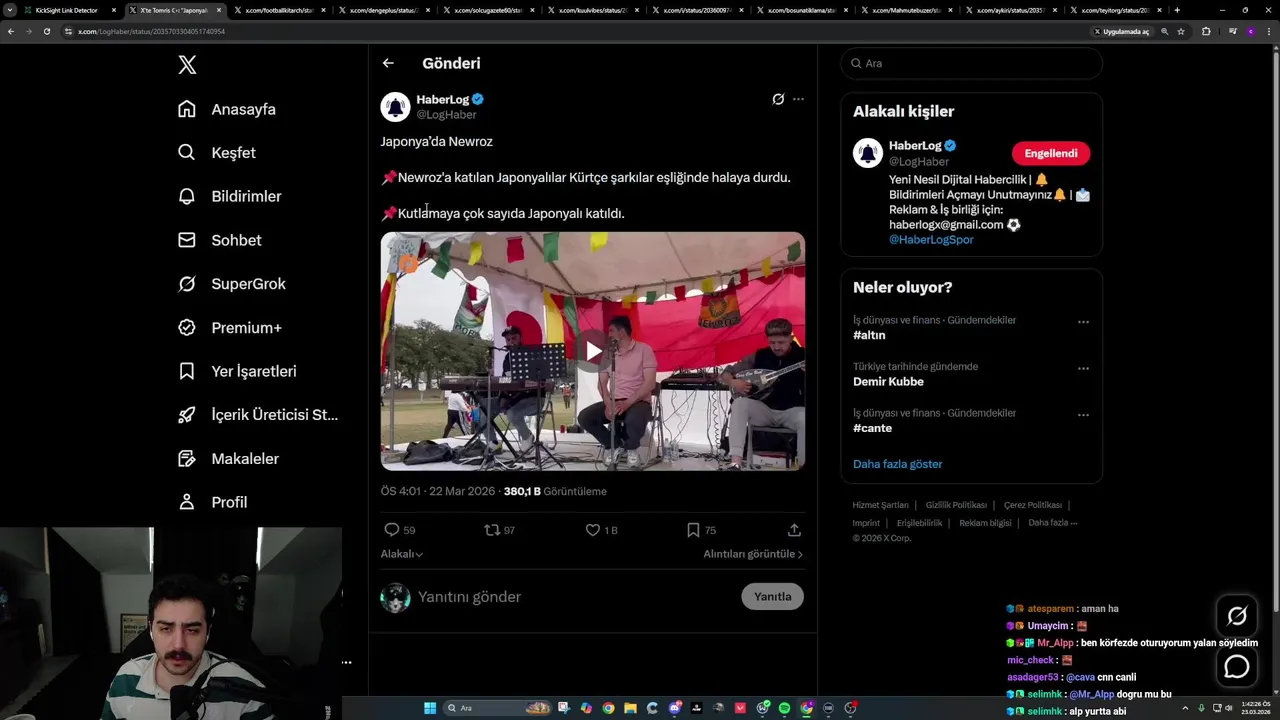1280x720 pixels.
Task: Open Keşfet search page
Action: point(217,153)
